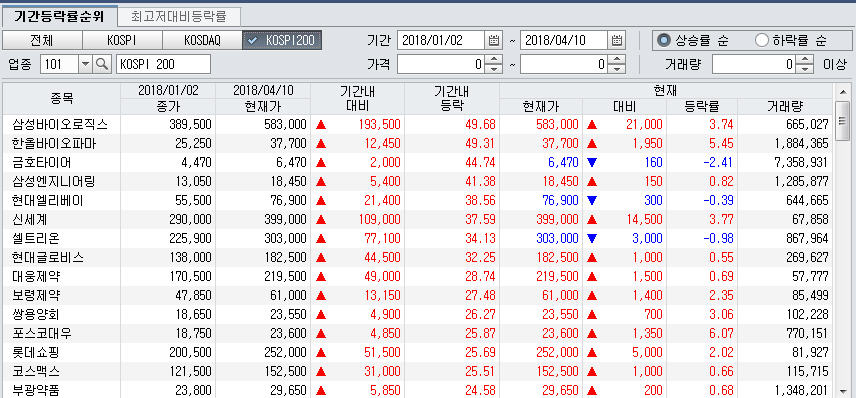The width and height of the screenshot is (856, 398).
Task: Select the 현대엘리베이 row
Action: coord(418,200)
